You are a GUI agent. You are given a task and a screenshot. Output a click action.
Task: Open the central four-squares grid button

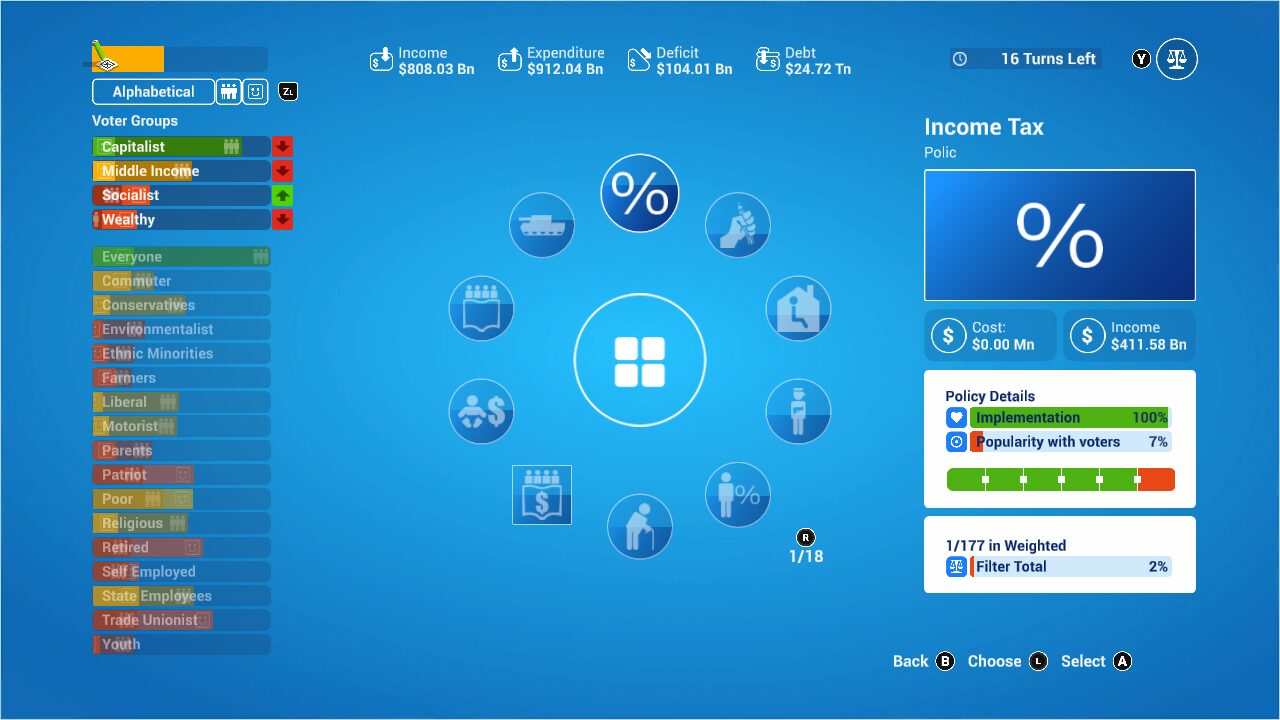pos(640,360)
